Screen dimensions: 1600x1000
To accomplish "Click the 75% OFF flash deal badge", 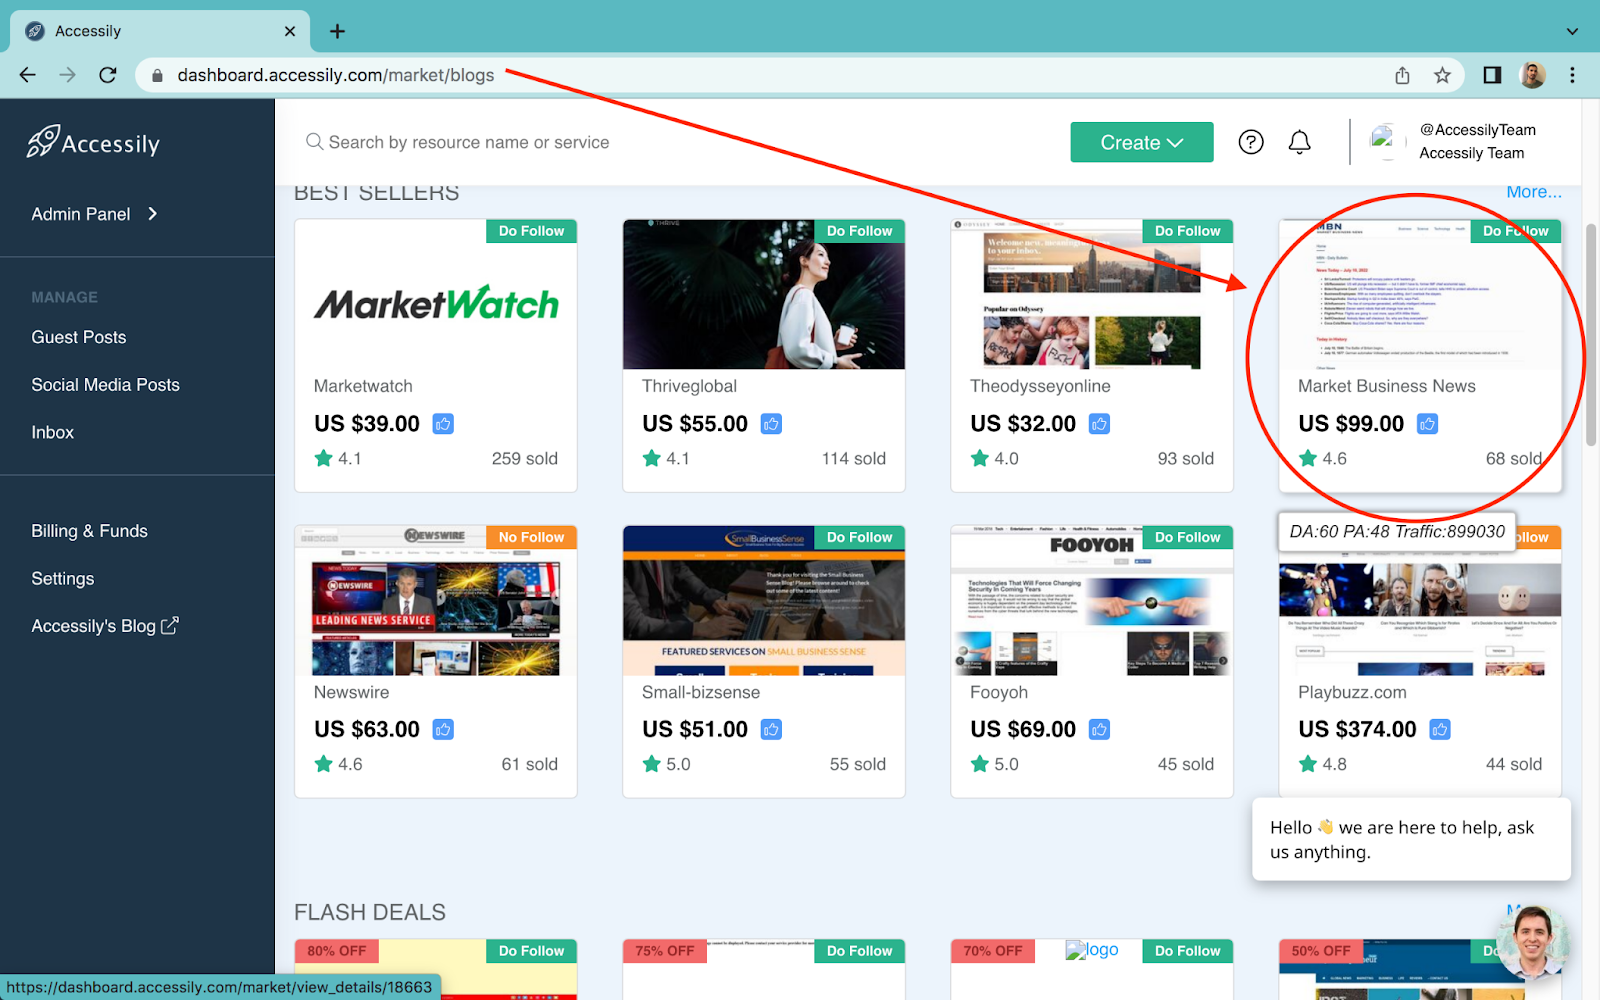I will 665,951.
